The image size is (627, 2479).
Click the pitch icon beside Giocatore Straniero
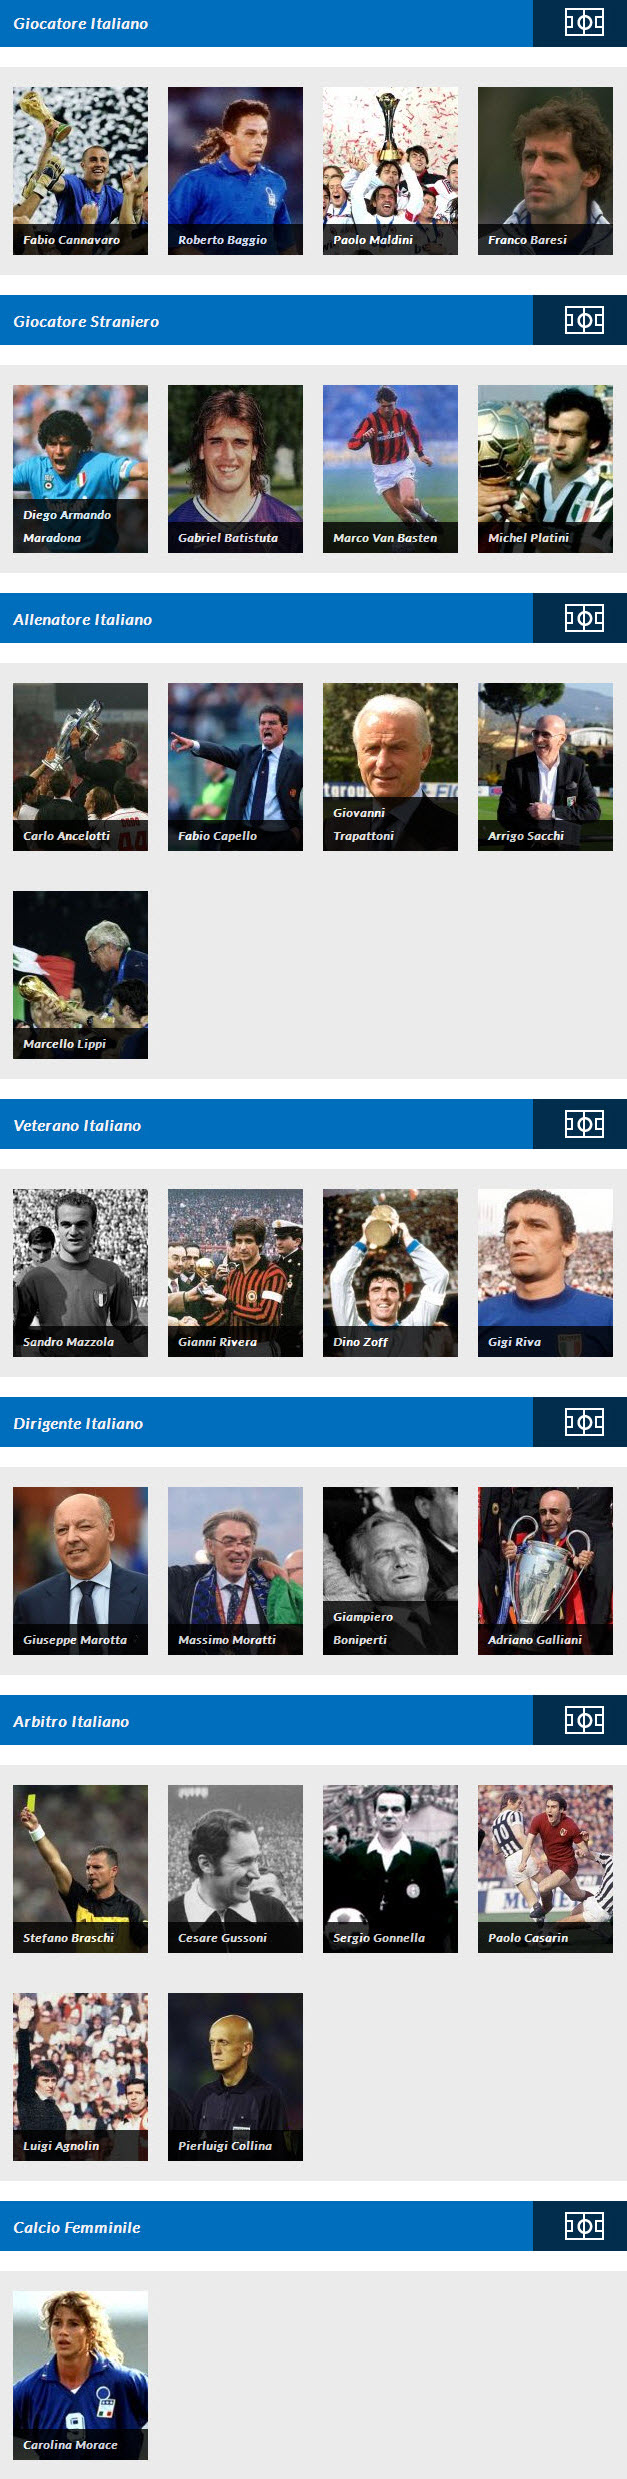[584, 320]
